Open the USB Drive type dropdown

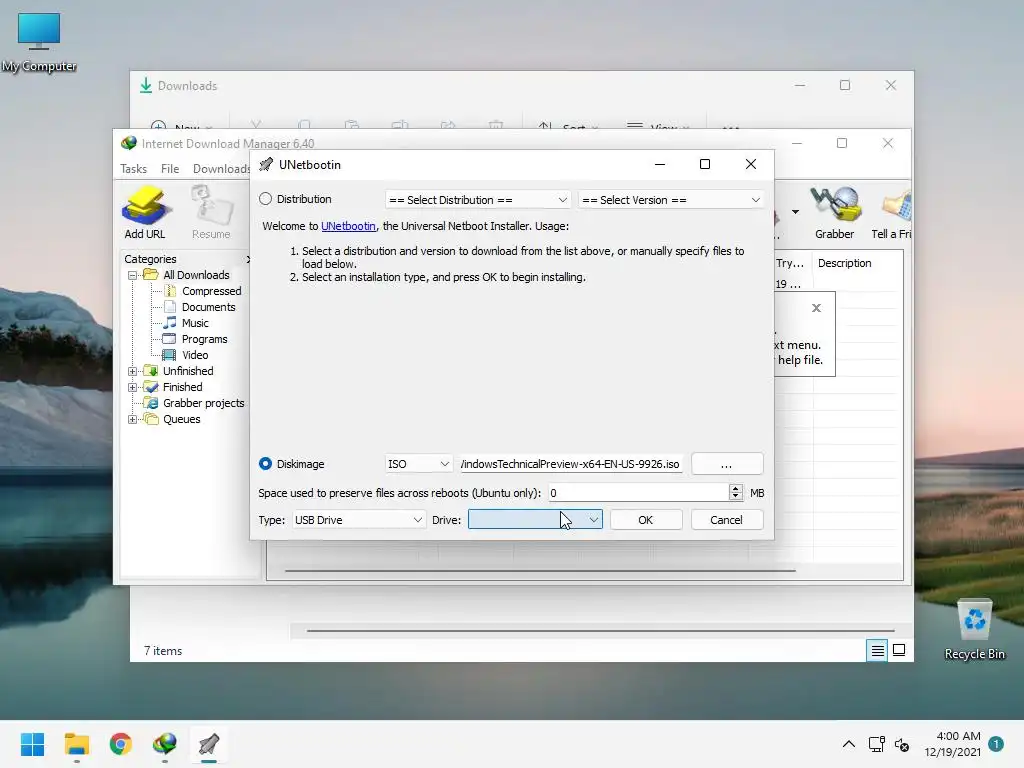[x=359, y=520]
